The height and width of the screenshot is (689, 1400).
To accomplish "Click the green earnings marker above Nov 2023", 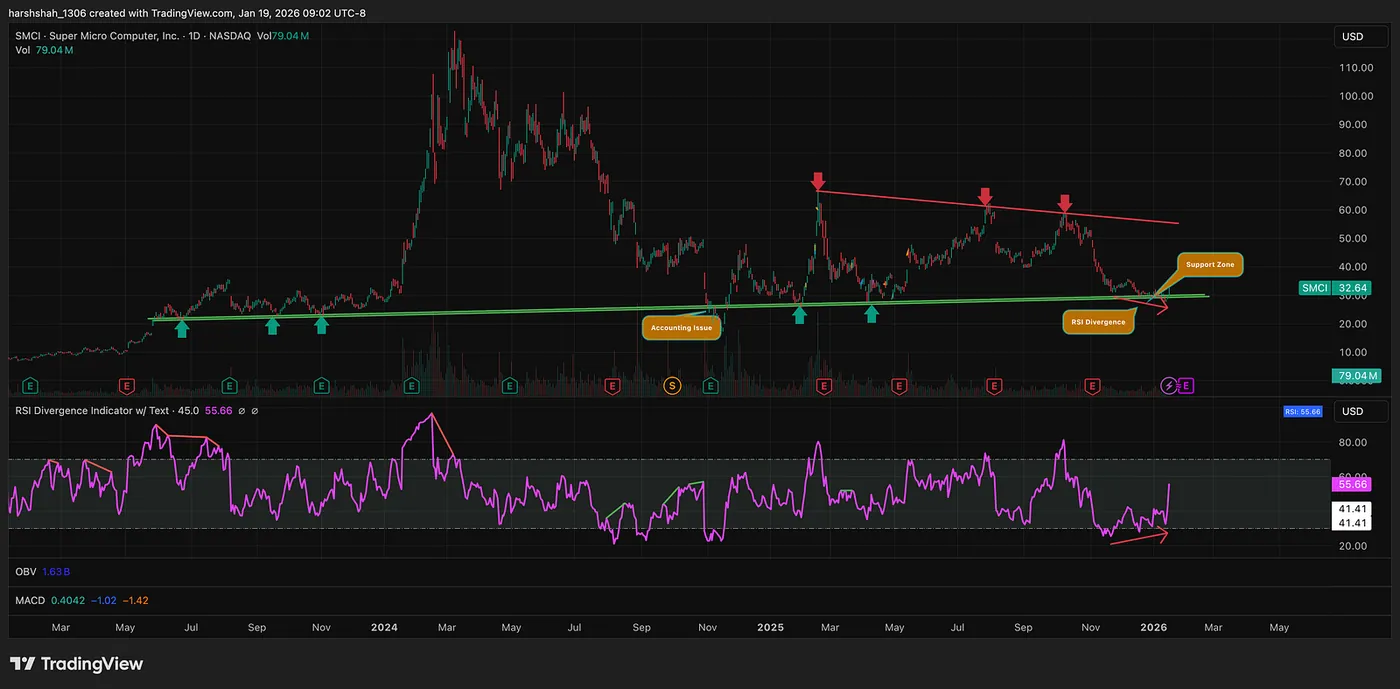I will (322, 385).
